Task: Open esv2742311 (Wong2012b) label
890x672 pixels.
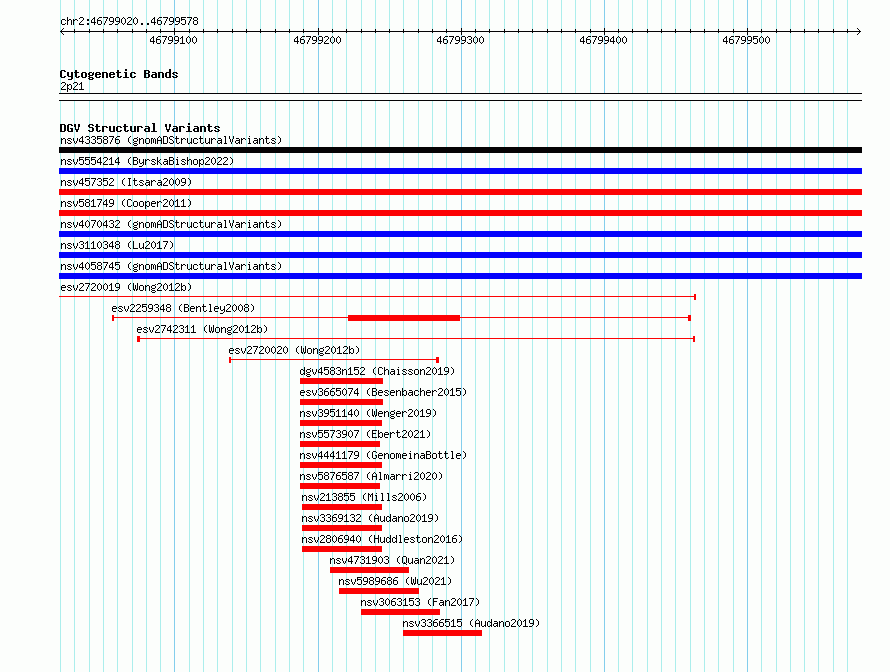Action: 202,329
